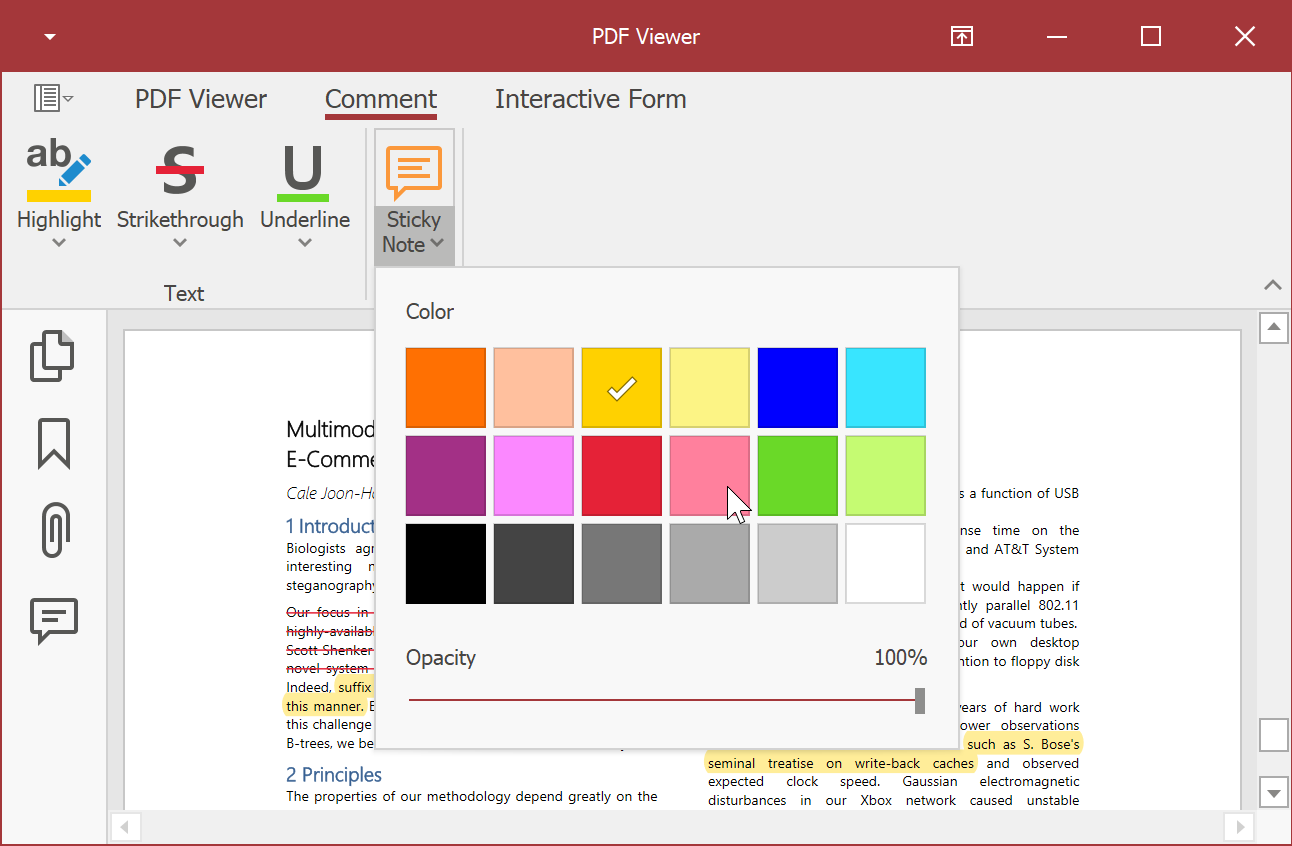Click the Opacity slider handle

tap(920, 700)
